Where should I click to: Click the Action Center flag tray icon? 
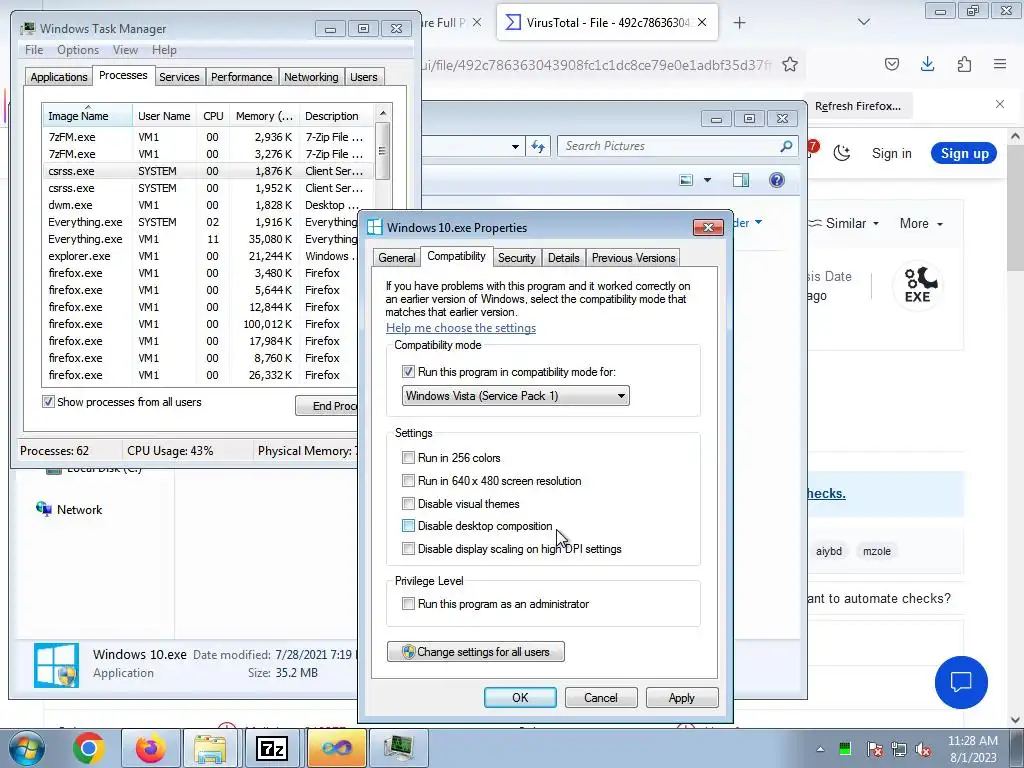[x=874, y=749]
